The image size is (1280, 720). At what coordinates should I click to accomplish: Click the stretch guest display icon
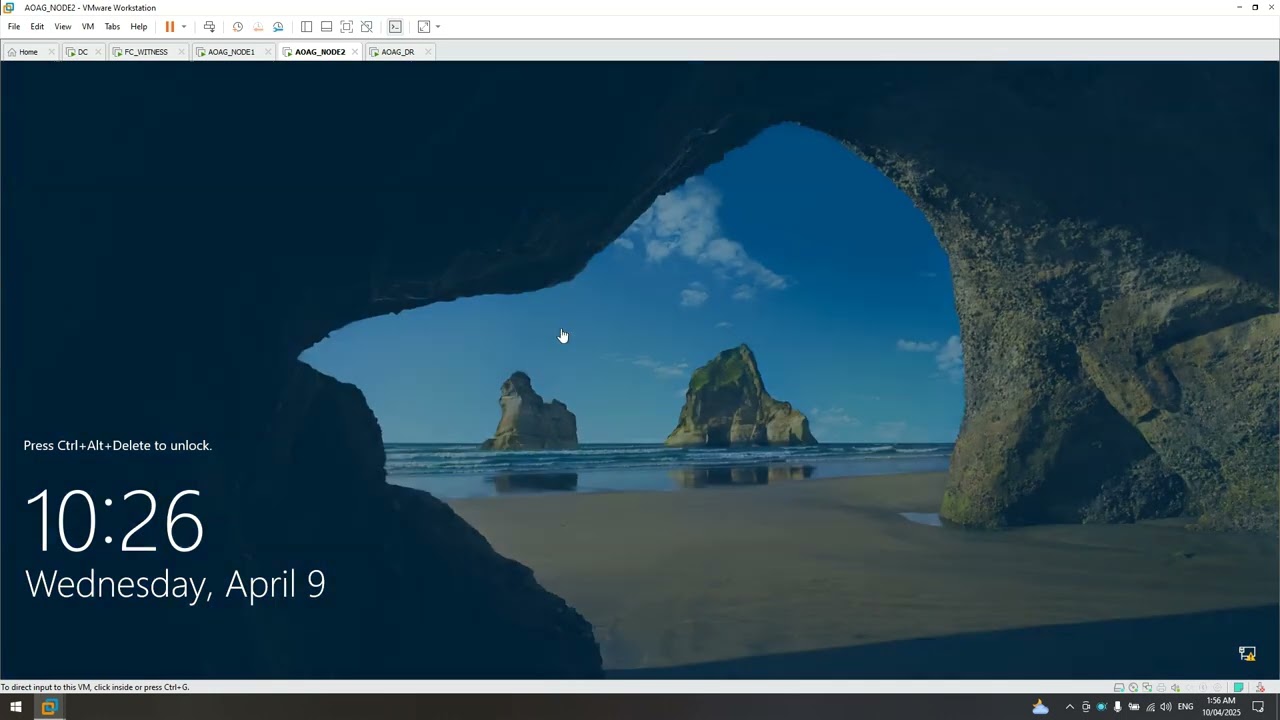tap(424, 27)
